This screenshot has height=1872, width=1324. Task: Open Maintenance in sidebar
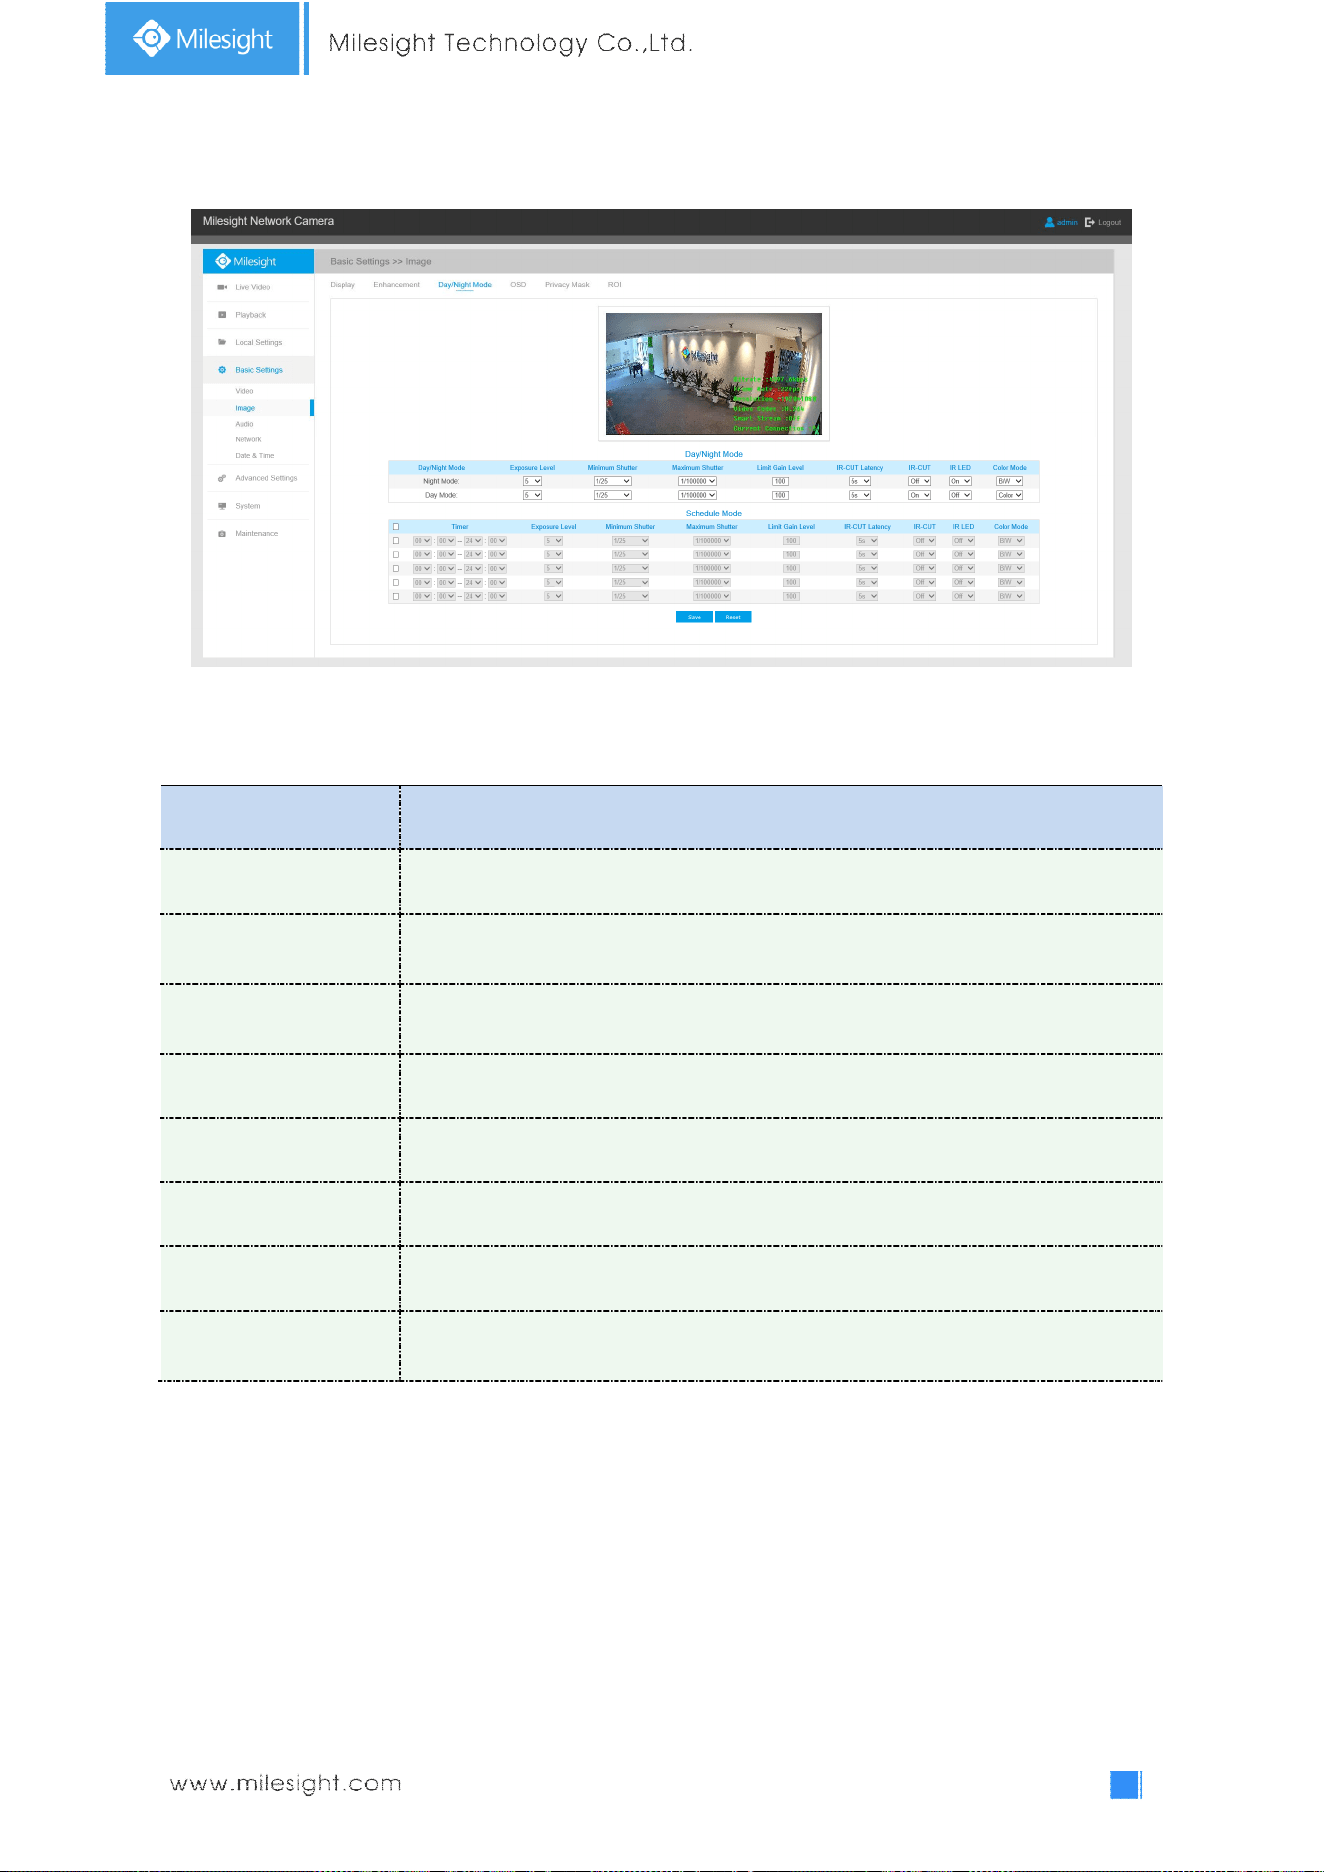tap(257, 534)
